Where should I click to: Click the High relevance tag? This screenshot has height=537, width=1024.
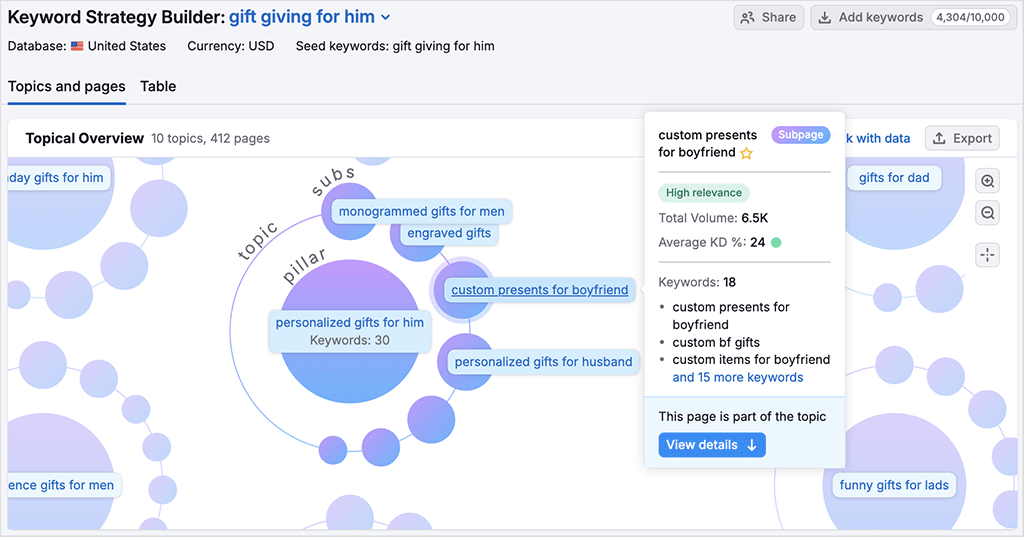pos(703,193)
